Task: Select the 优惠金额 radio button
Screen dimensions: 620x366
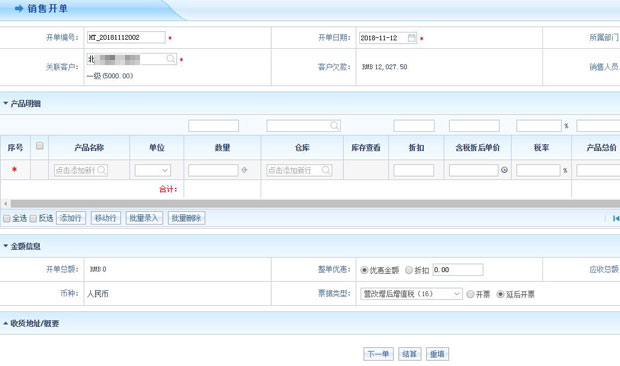Action: [x=364, y=270]
